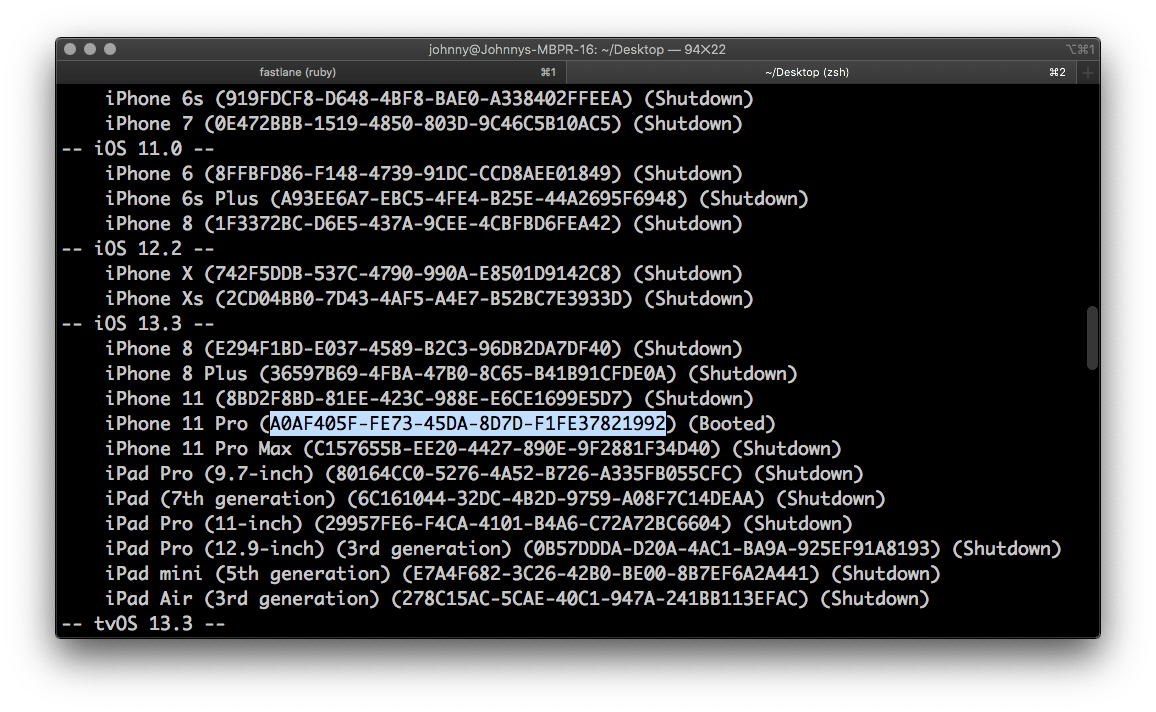Click the iPad mini (5th generation) line
The width and height of the screenshot is (1156, 712).
tap(523, 574)
